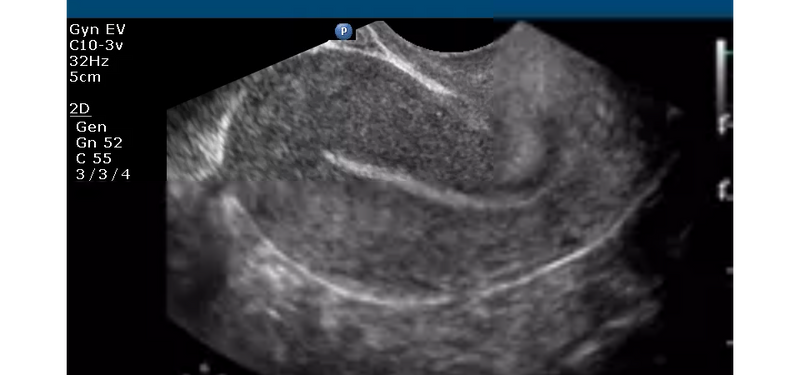800x375 pixels.
Task: Click the Gen optimization setting
Action: [x=91, y=127]
